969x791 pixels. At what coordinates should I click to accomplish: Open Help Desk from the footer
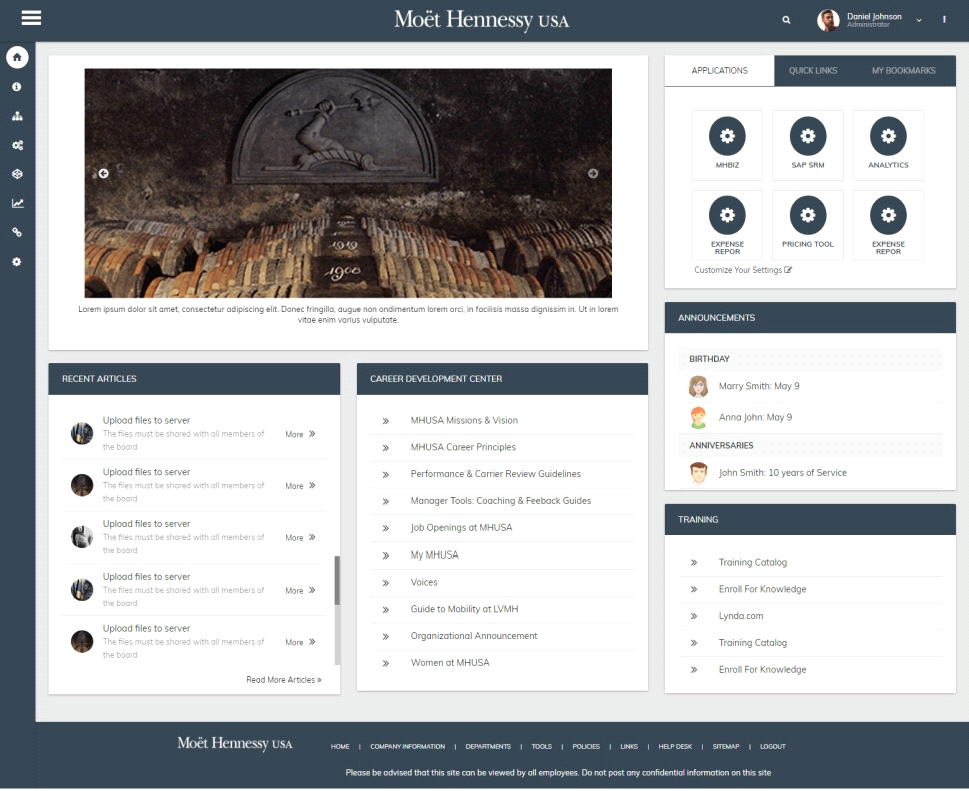pyautogui.click(x=675, y=747)
